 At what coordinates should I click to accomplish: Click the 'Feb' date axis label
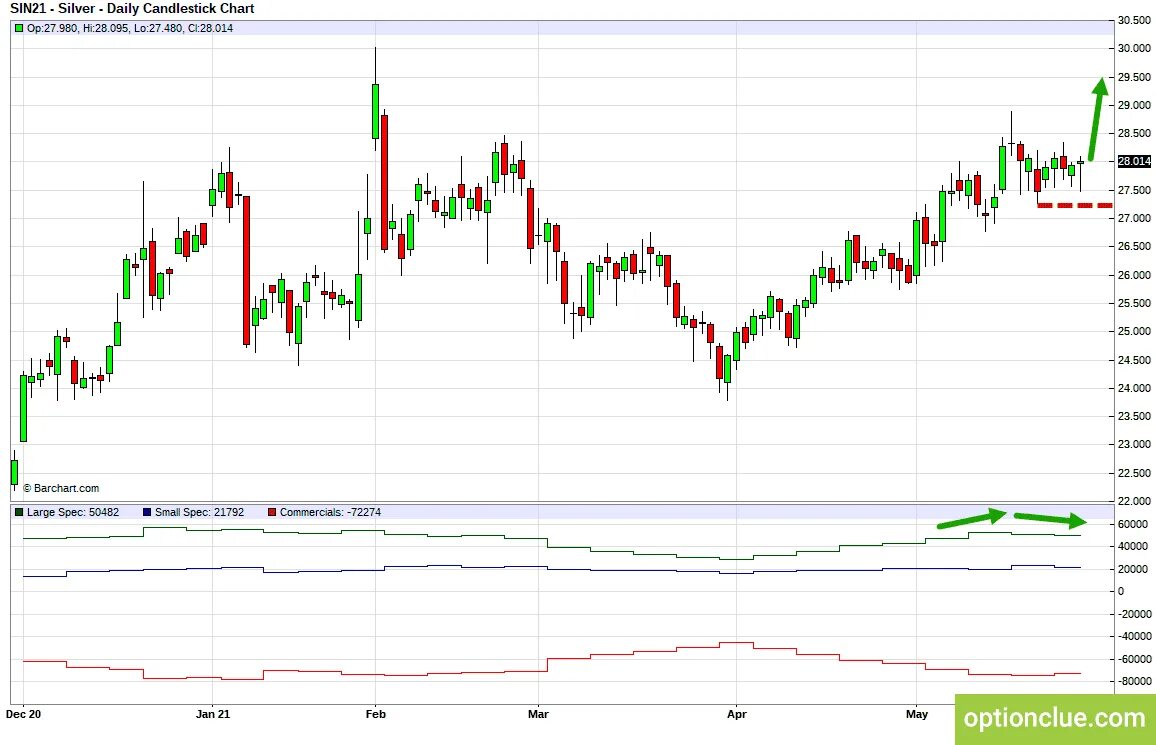pyautogui.click(x=375, y=714)
